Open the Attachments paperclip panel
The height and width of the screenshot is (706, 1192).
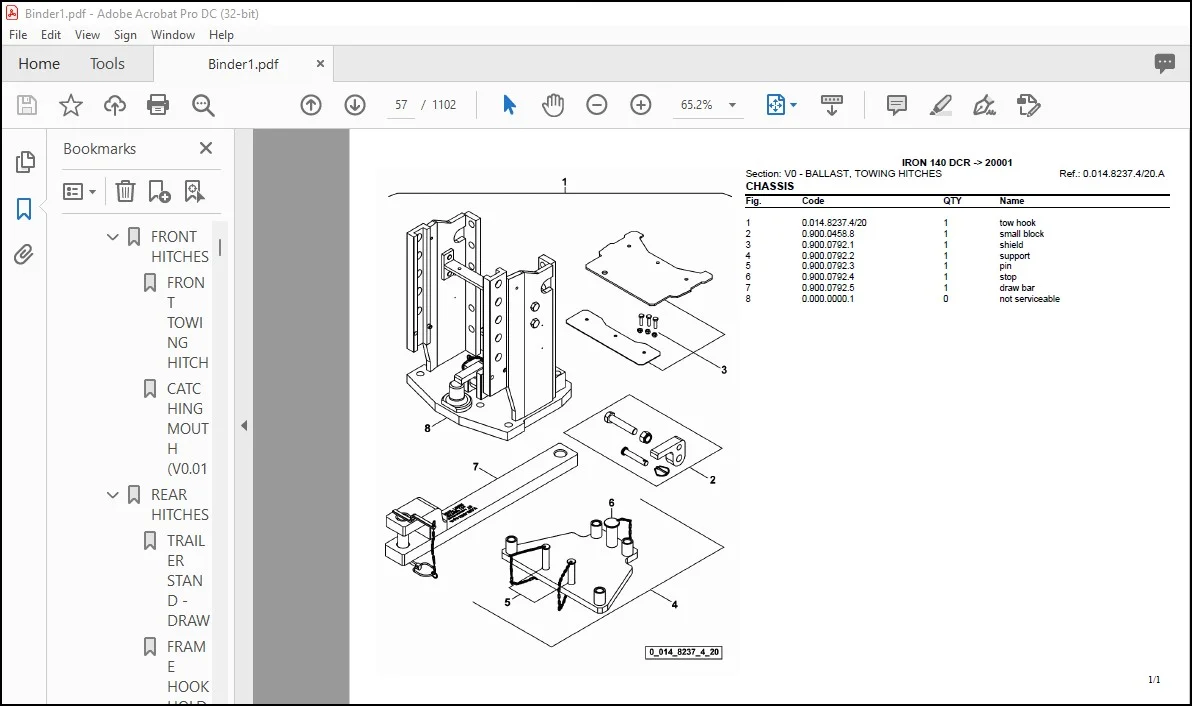(x=24, y=255)
